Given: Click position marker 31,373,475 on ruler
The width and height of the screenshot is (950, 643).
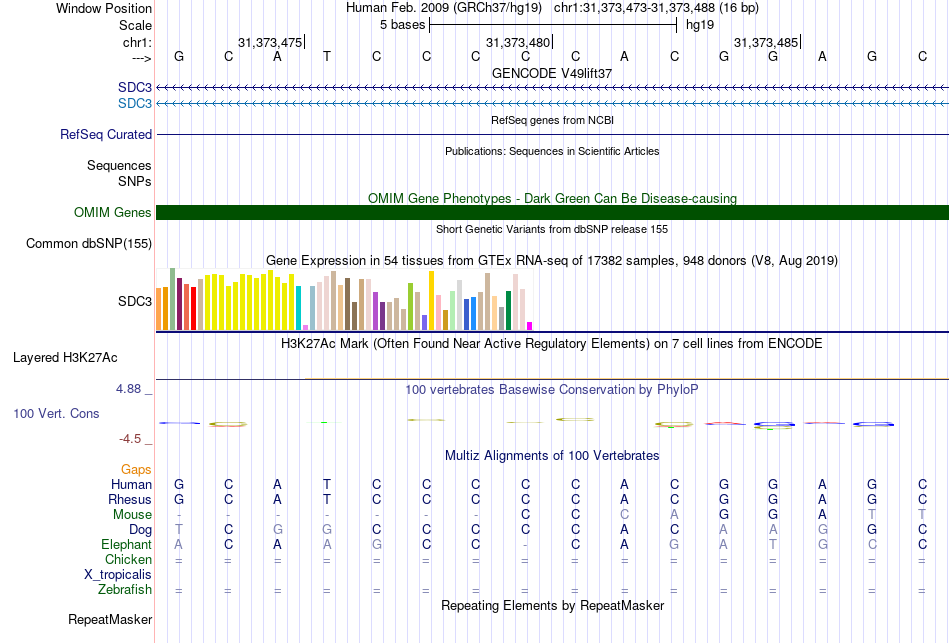Looking at the screenshot, I should [x=270, y=42].
